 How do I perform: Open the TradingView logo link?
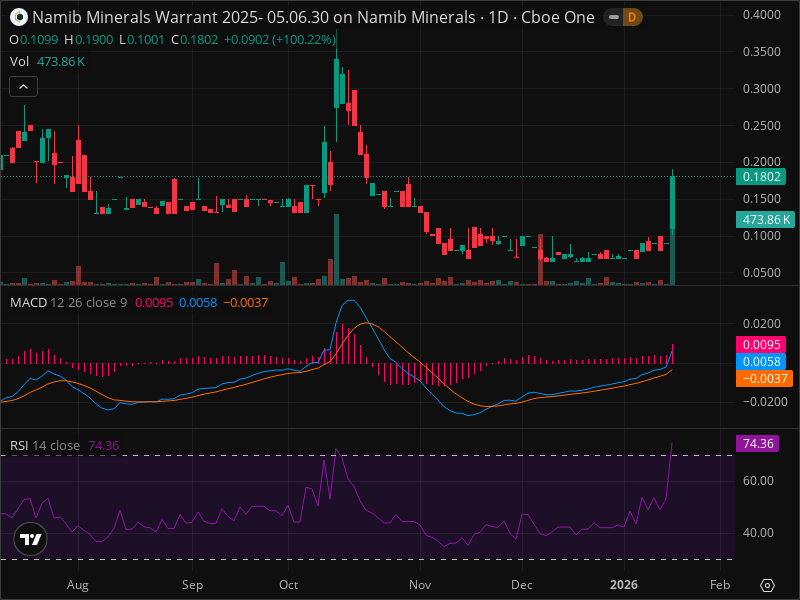(31, 539)
